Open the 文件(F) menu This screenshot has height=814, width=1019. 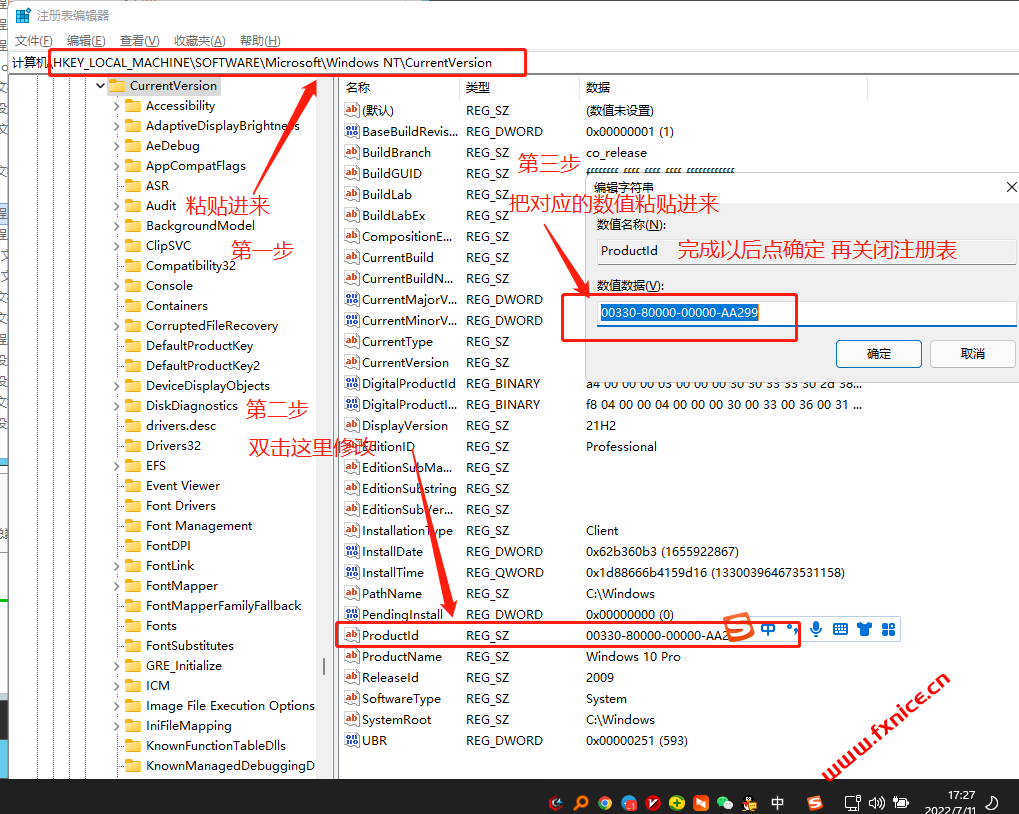34,41
